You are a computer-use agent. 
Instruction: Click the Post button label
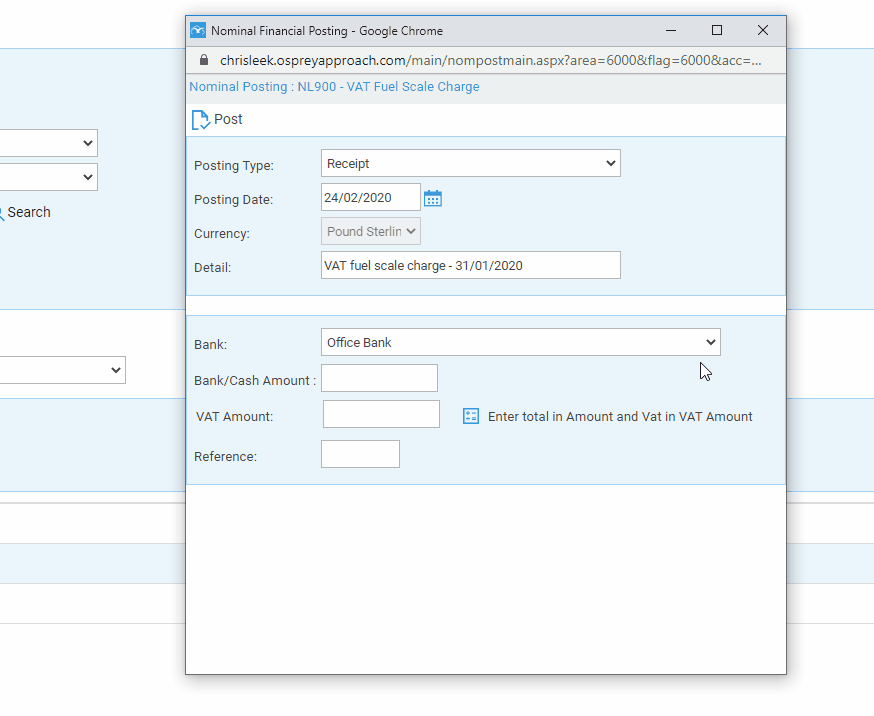point(228,119)
